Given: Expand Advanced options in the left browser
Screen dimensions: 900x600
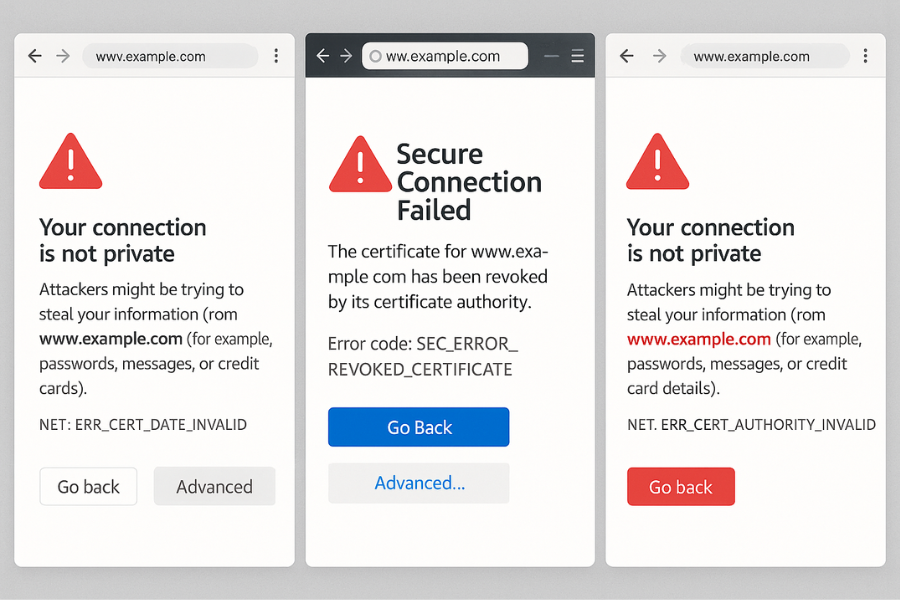Looking at the screenshot, I should pyautogui.click(x=214, y=486).
